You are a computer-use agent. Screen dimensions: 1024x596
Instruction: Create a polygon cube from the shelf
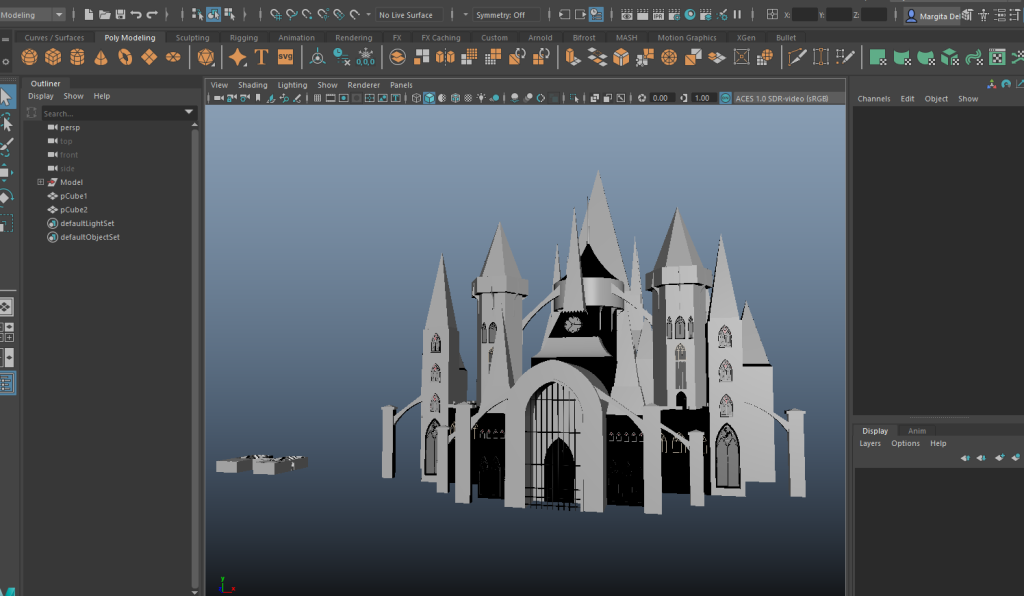tap(53, 57)
